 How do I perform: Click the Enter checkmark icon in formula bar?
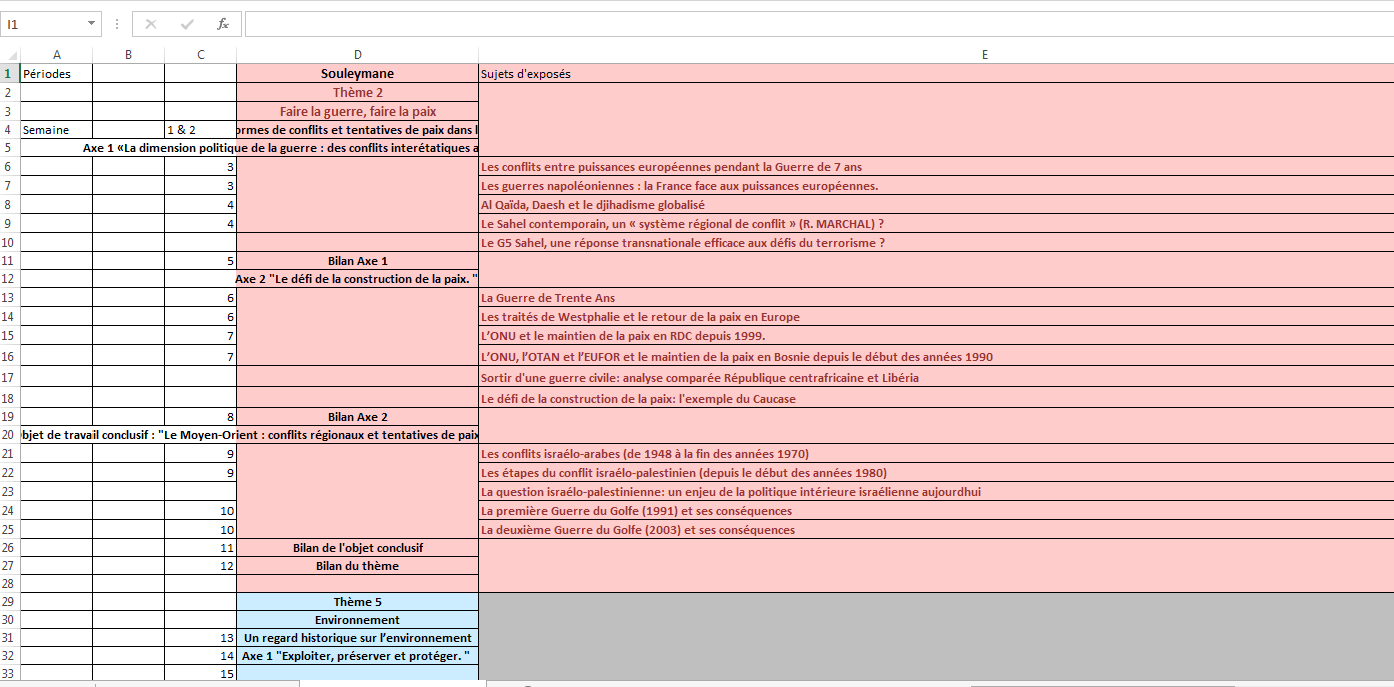[187, 24]
